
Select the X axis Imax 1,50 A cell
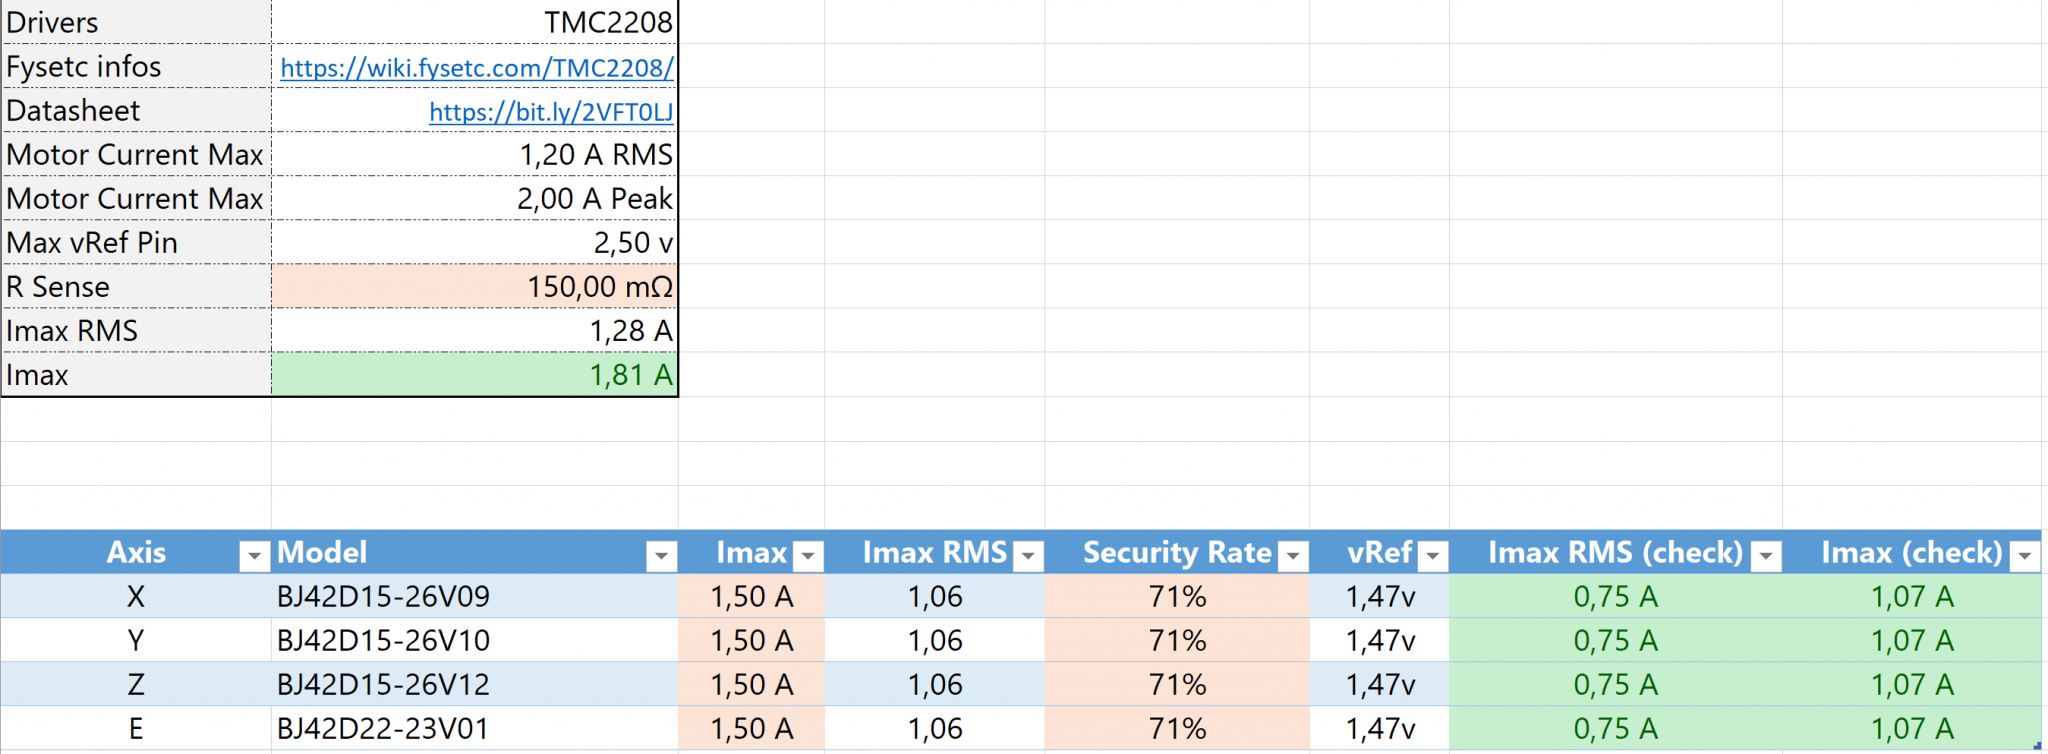(751, 597)
